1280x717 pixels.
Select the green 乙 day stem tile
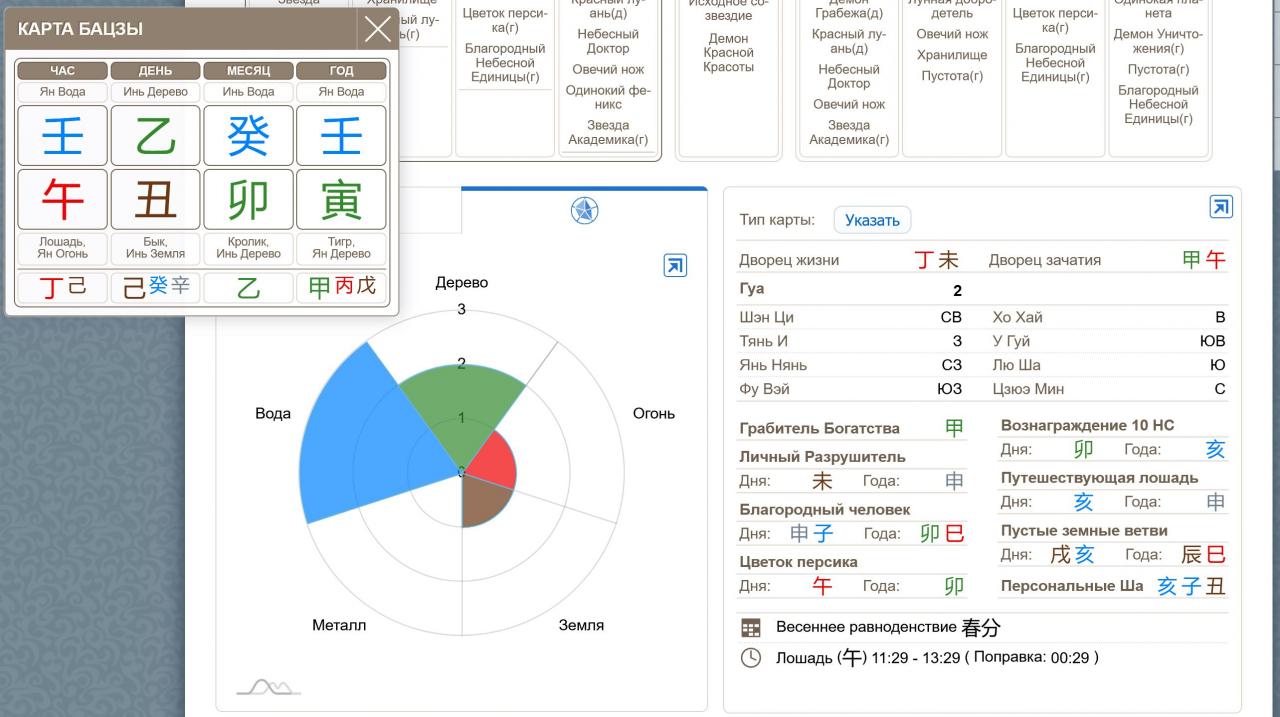(155, 135)
